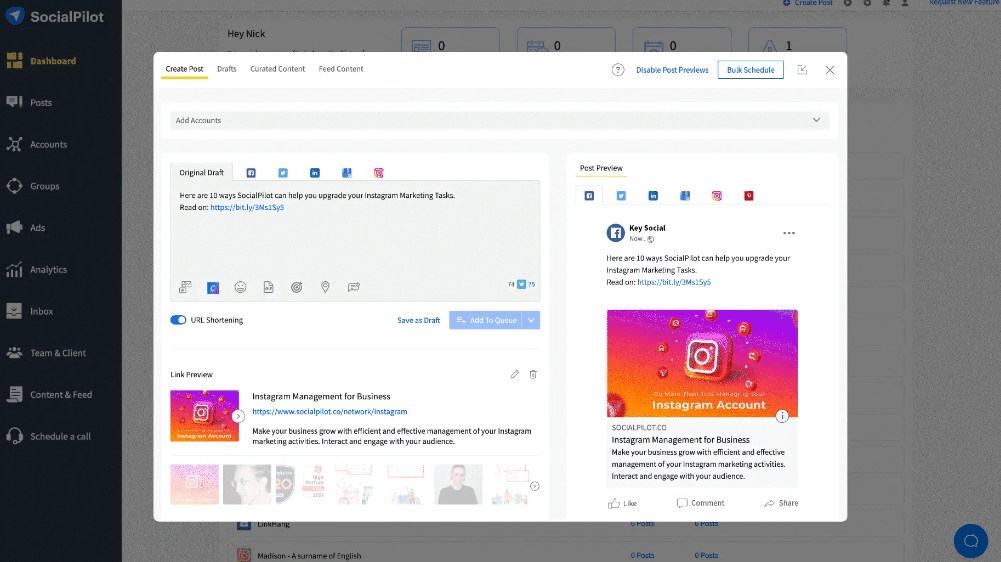Viewport: 1001px width, 562px height.
Task: Click the Twitter character count icon
Action: tap(522, 284)
